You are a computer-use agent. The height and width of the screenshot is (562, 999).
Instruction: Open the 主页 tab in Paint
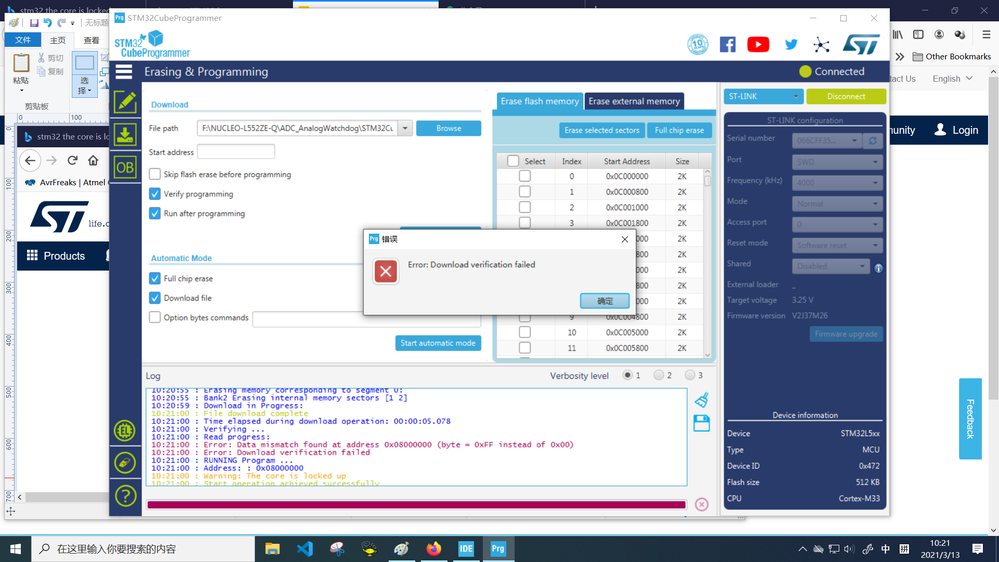58,40
